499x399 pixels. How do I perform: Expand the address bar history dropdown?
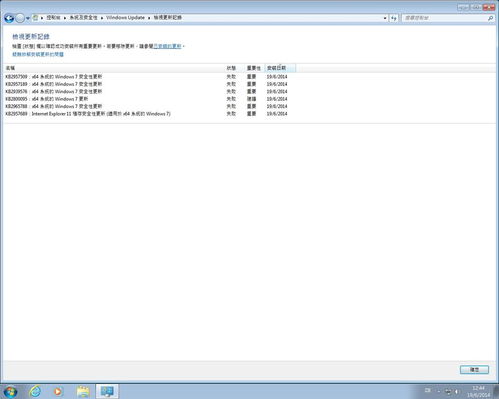pyautogui.click(x=385, y=18)
